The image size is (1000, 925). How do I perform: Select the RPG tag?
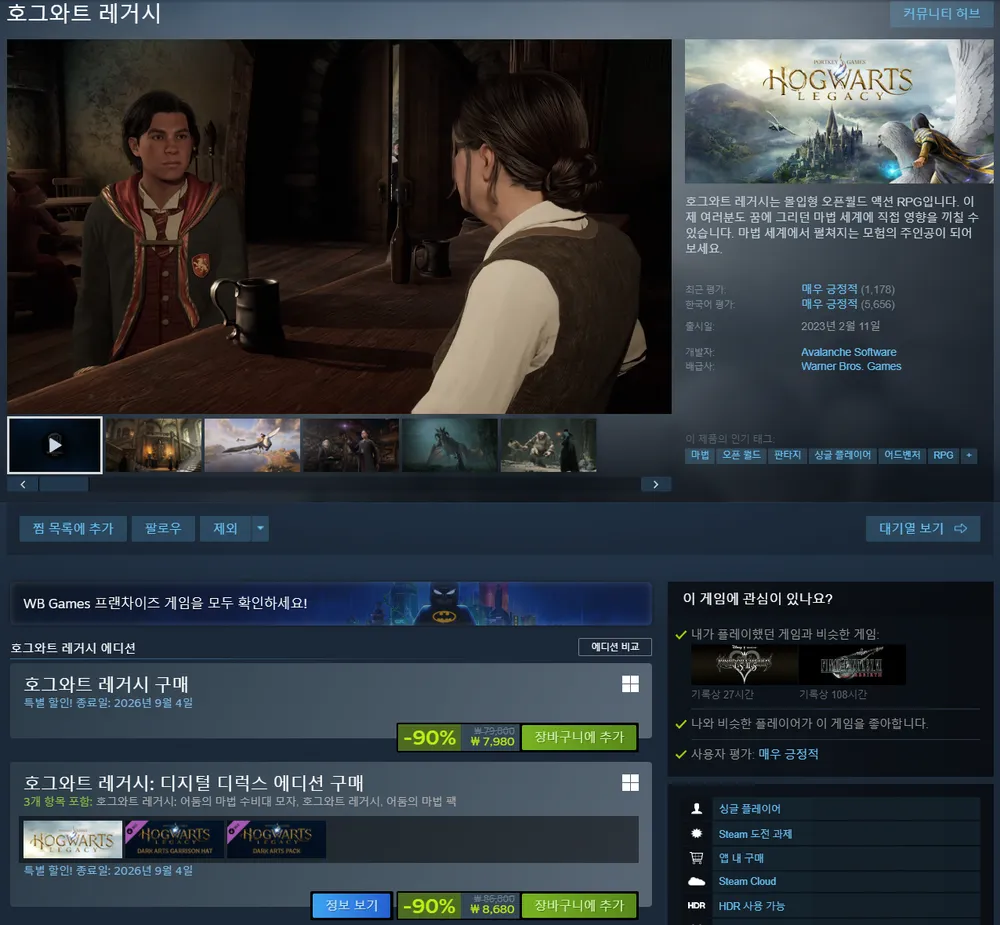coord(943,455)
